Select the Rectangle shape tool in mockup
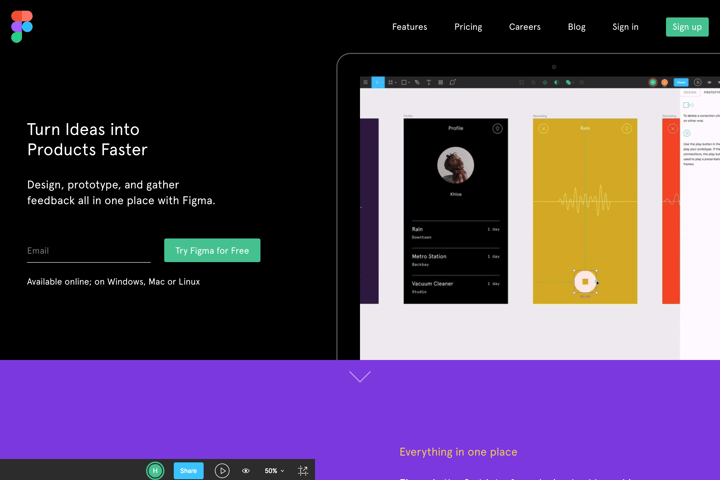Image resolution: width=720 pixels, height=480 pixels. tap(405, 82)
